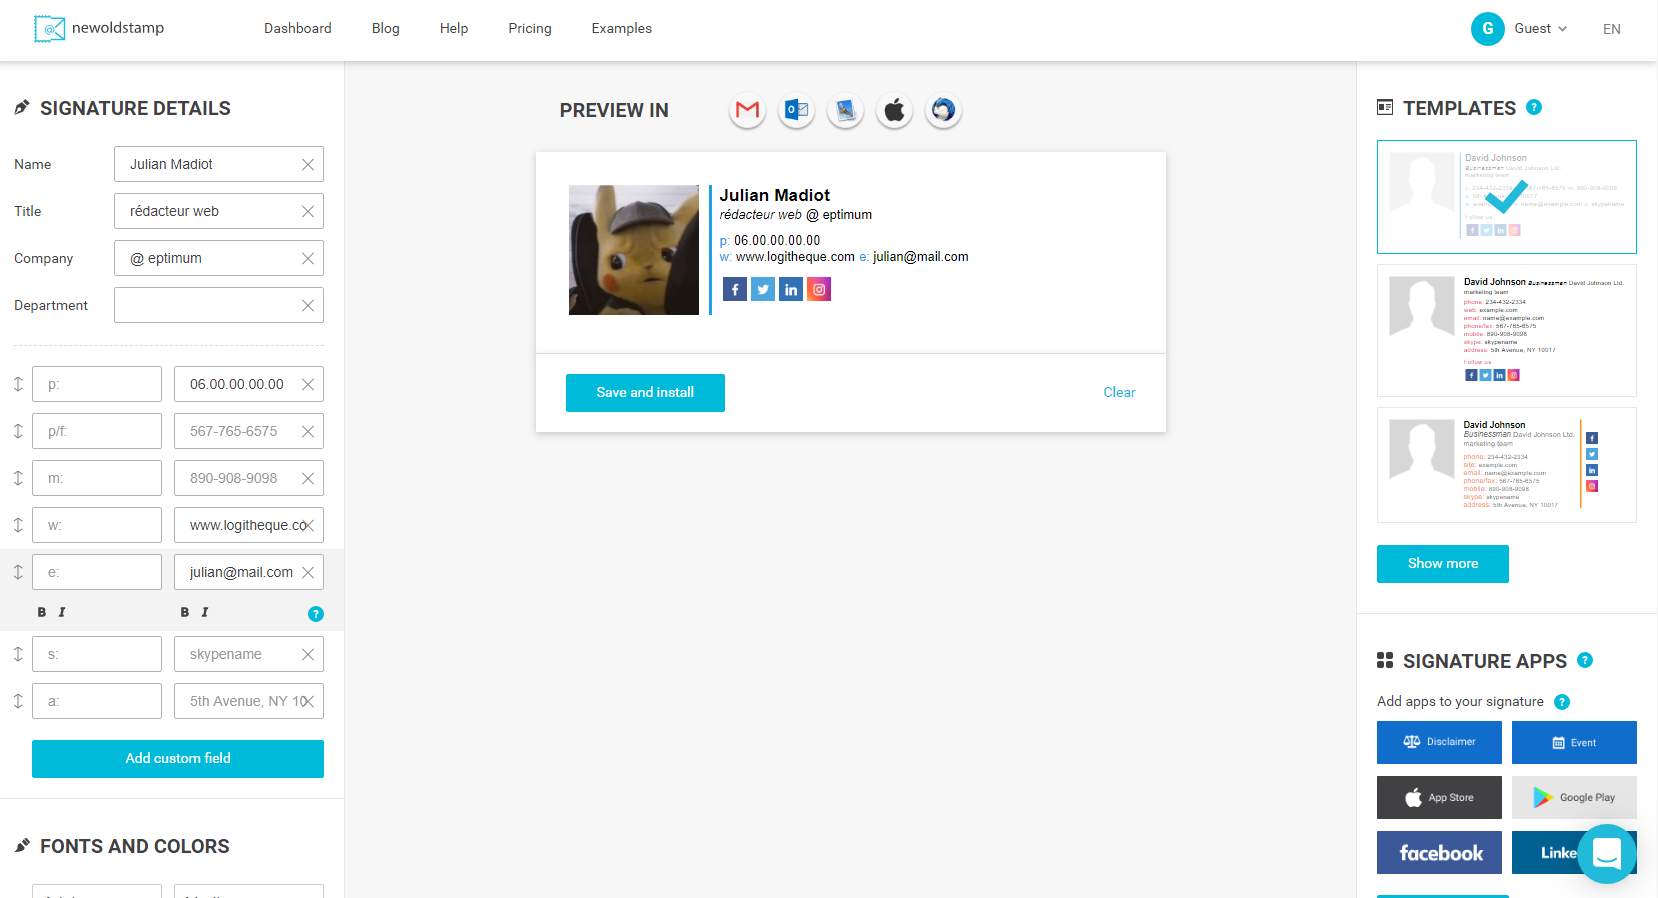Select third template with side social icons

coord(1507,465)
